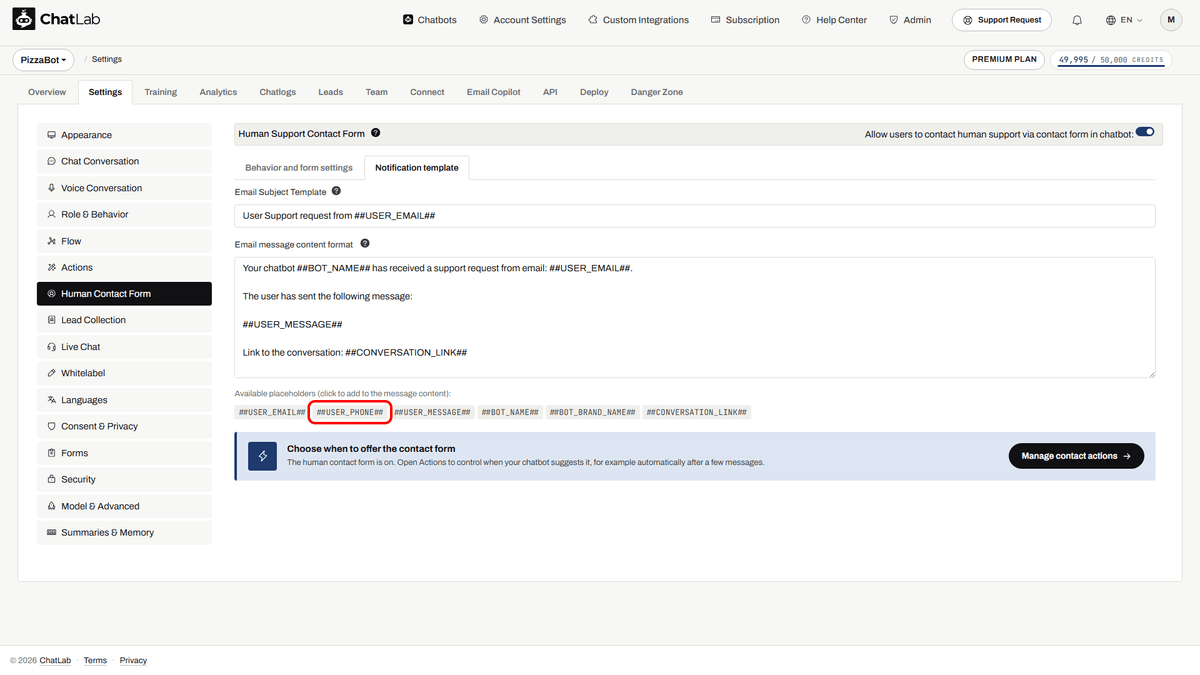This screenshot has width=1200, height=675.
Task: Click help icon beside Human Support Contact Form
Action: pyautogui.click(x=375, y=133)
